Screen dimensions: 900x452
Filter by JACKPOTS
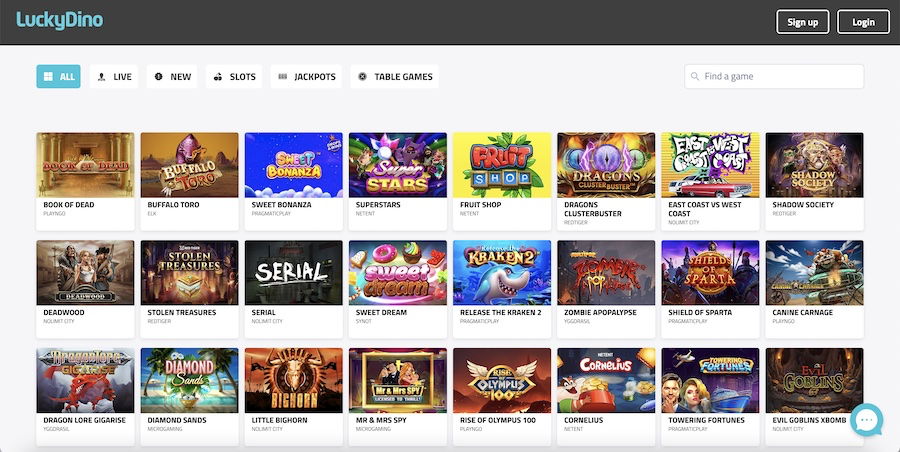click(x=307, y=76)
